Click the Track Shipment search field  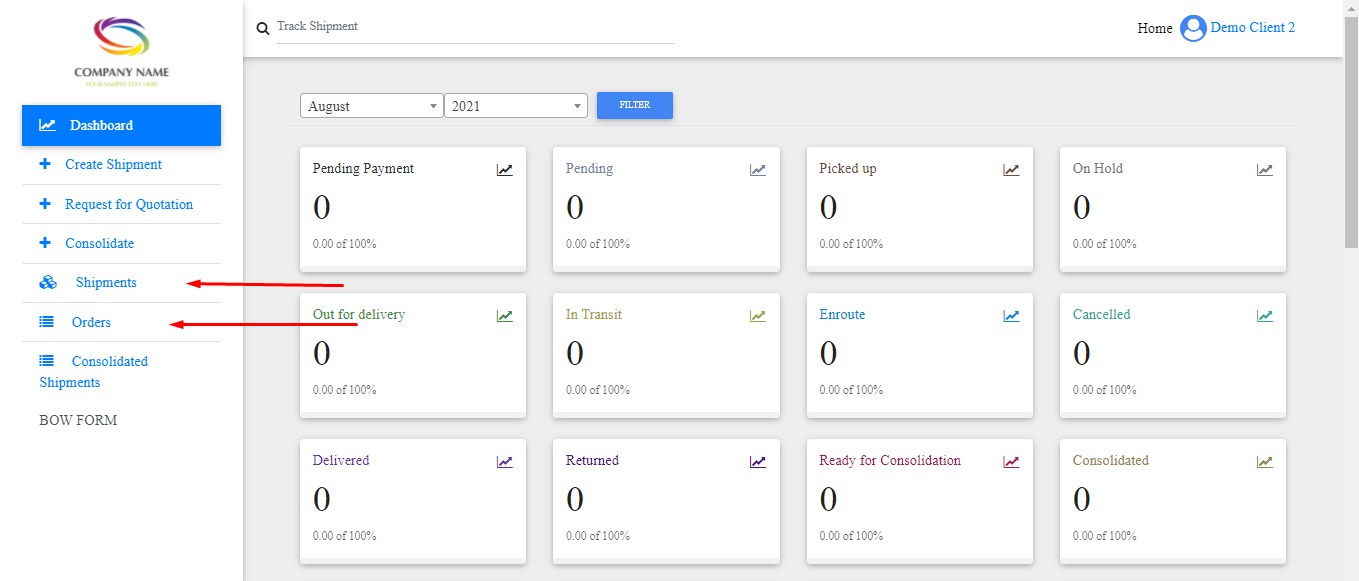tap(474, 27)
